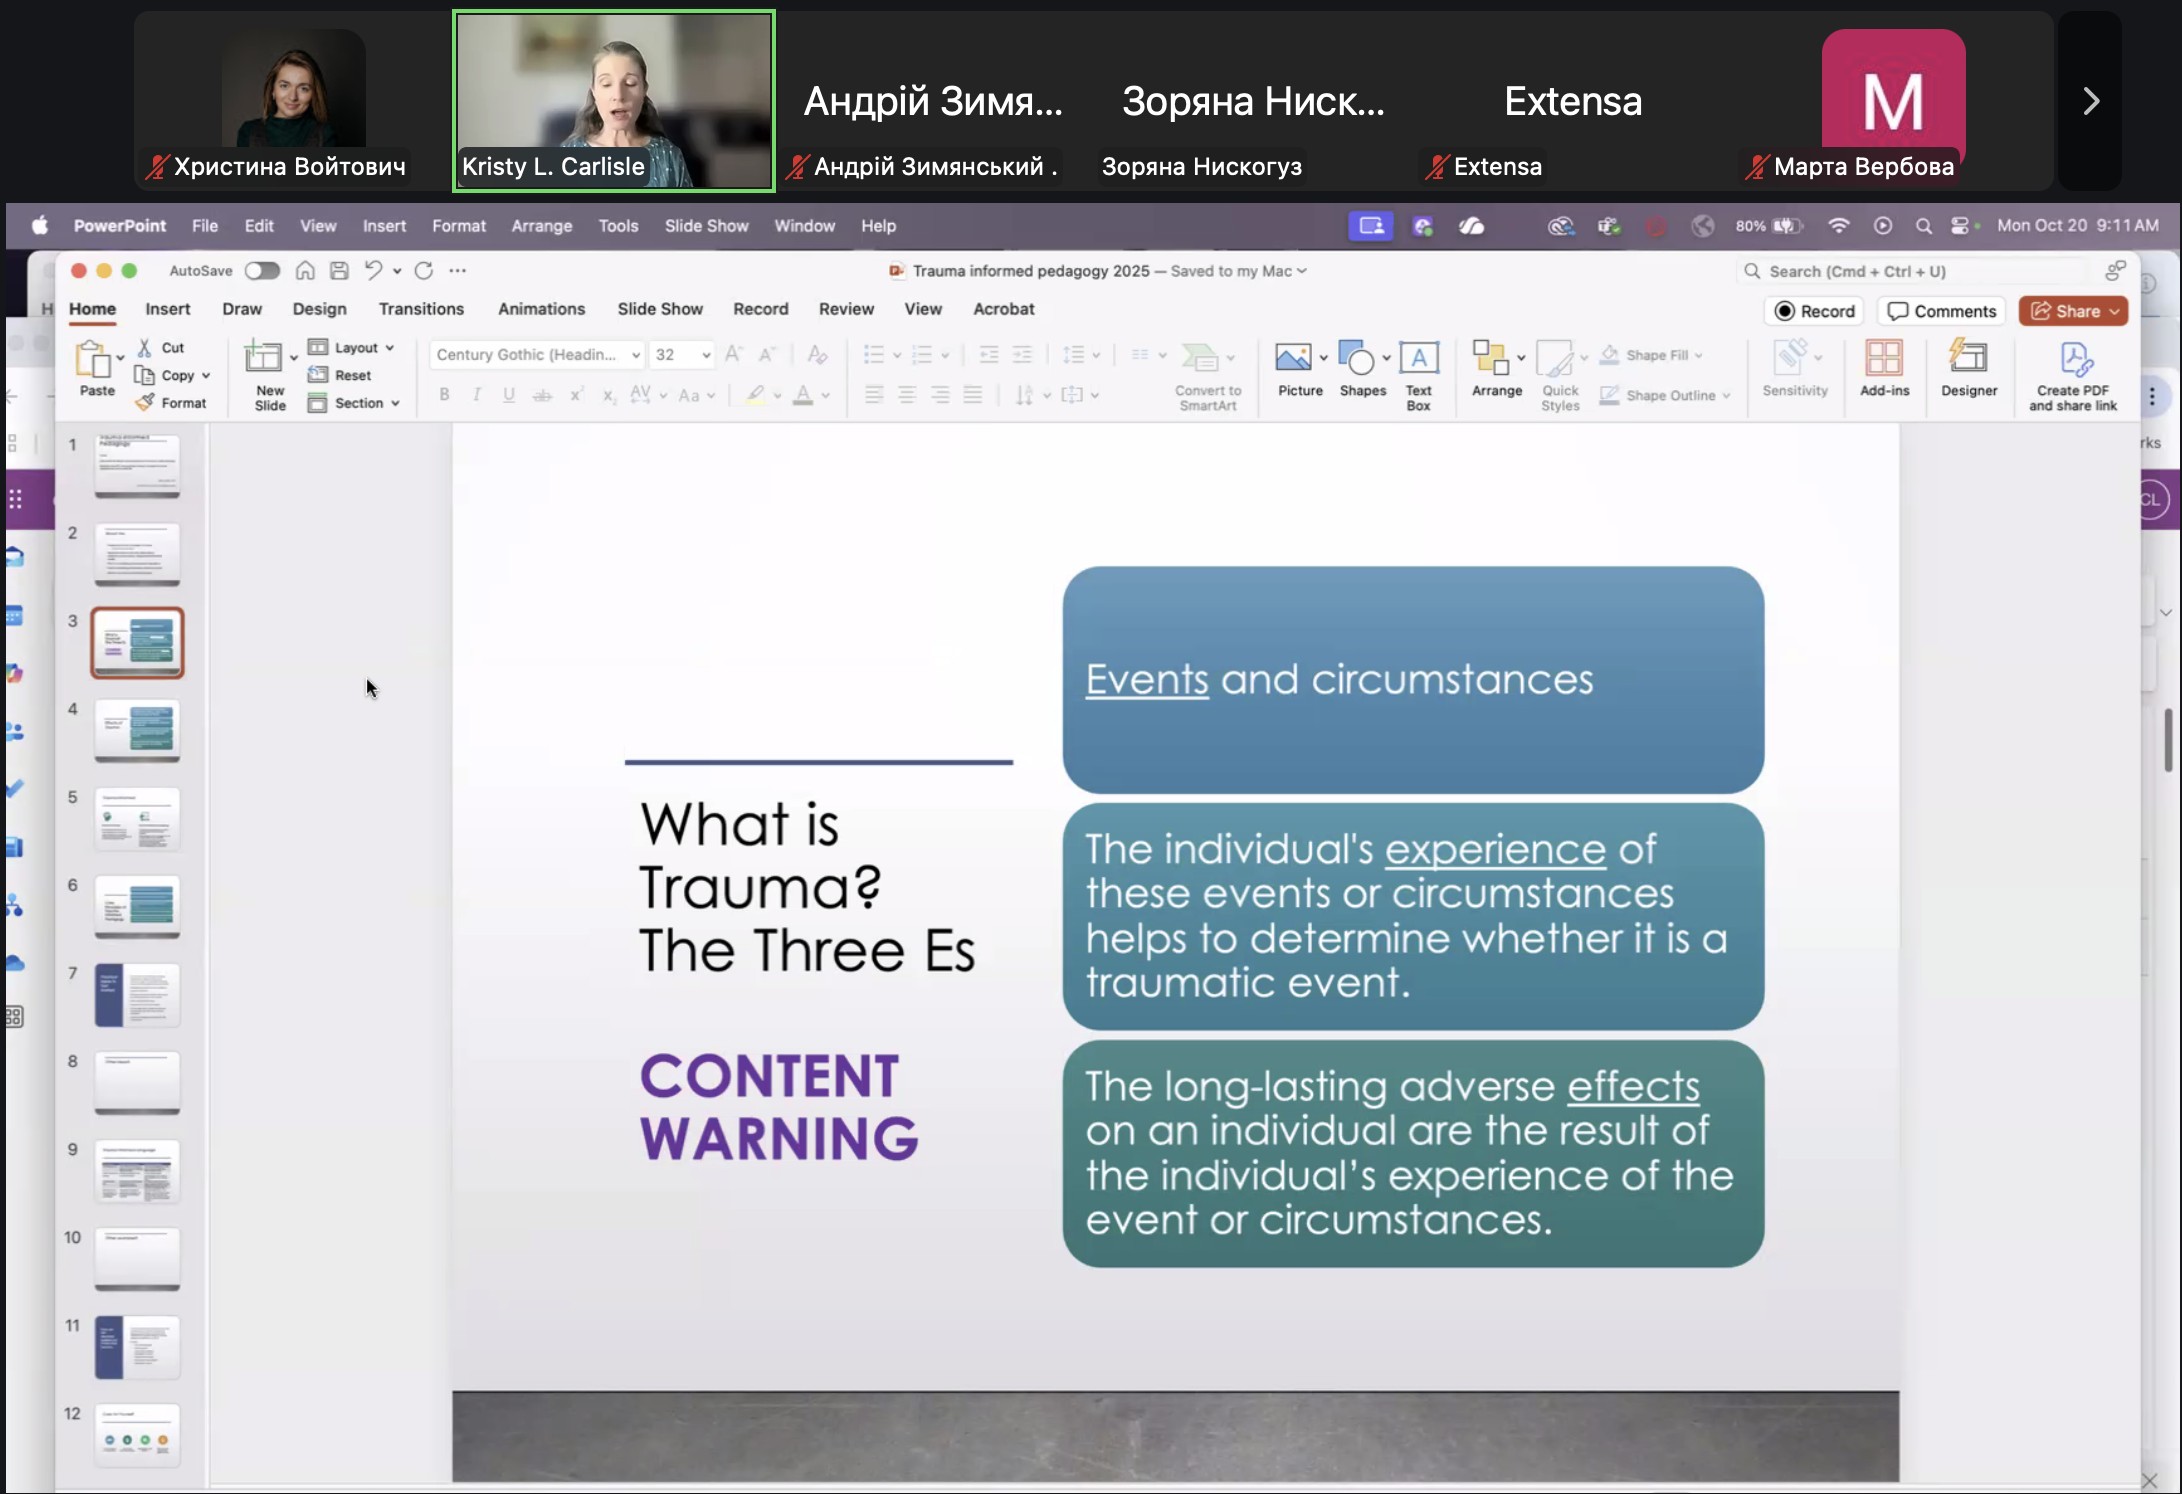Click the Designer icon
The image size is (2182, 1494).
(x=1968, y=358)
